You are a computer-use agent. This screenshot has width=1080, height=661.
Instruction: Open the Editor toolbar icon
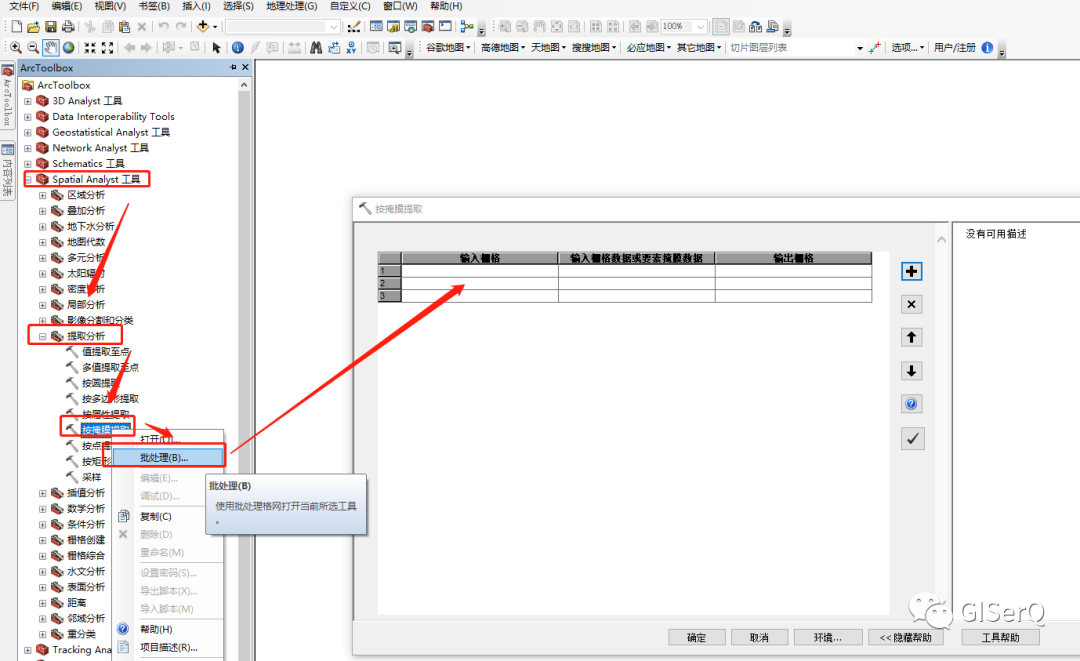click(354, 27)
